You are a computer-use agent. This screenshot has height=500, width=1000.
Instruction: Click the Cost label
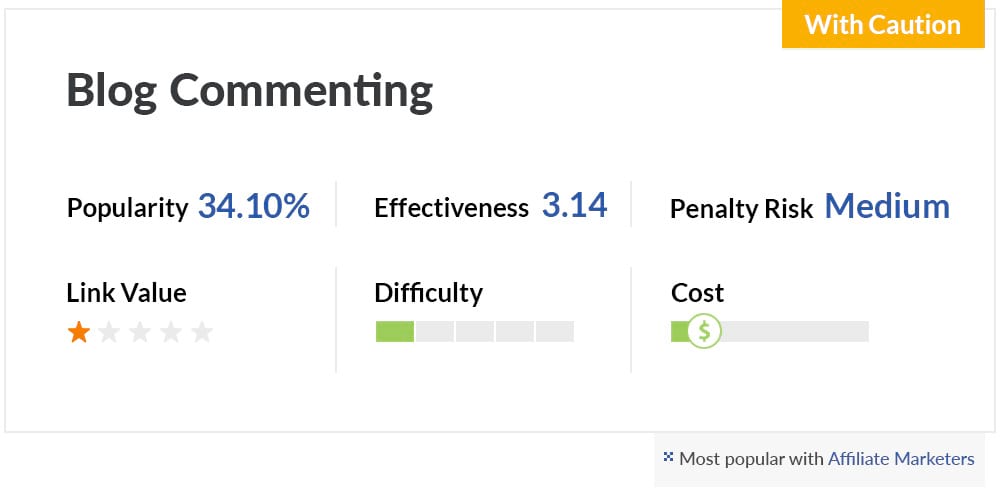coord(698,293)
